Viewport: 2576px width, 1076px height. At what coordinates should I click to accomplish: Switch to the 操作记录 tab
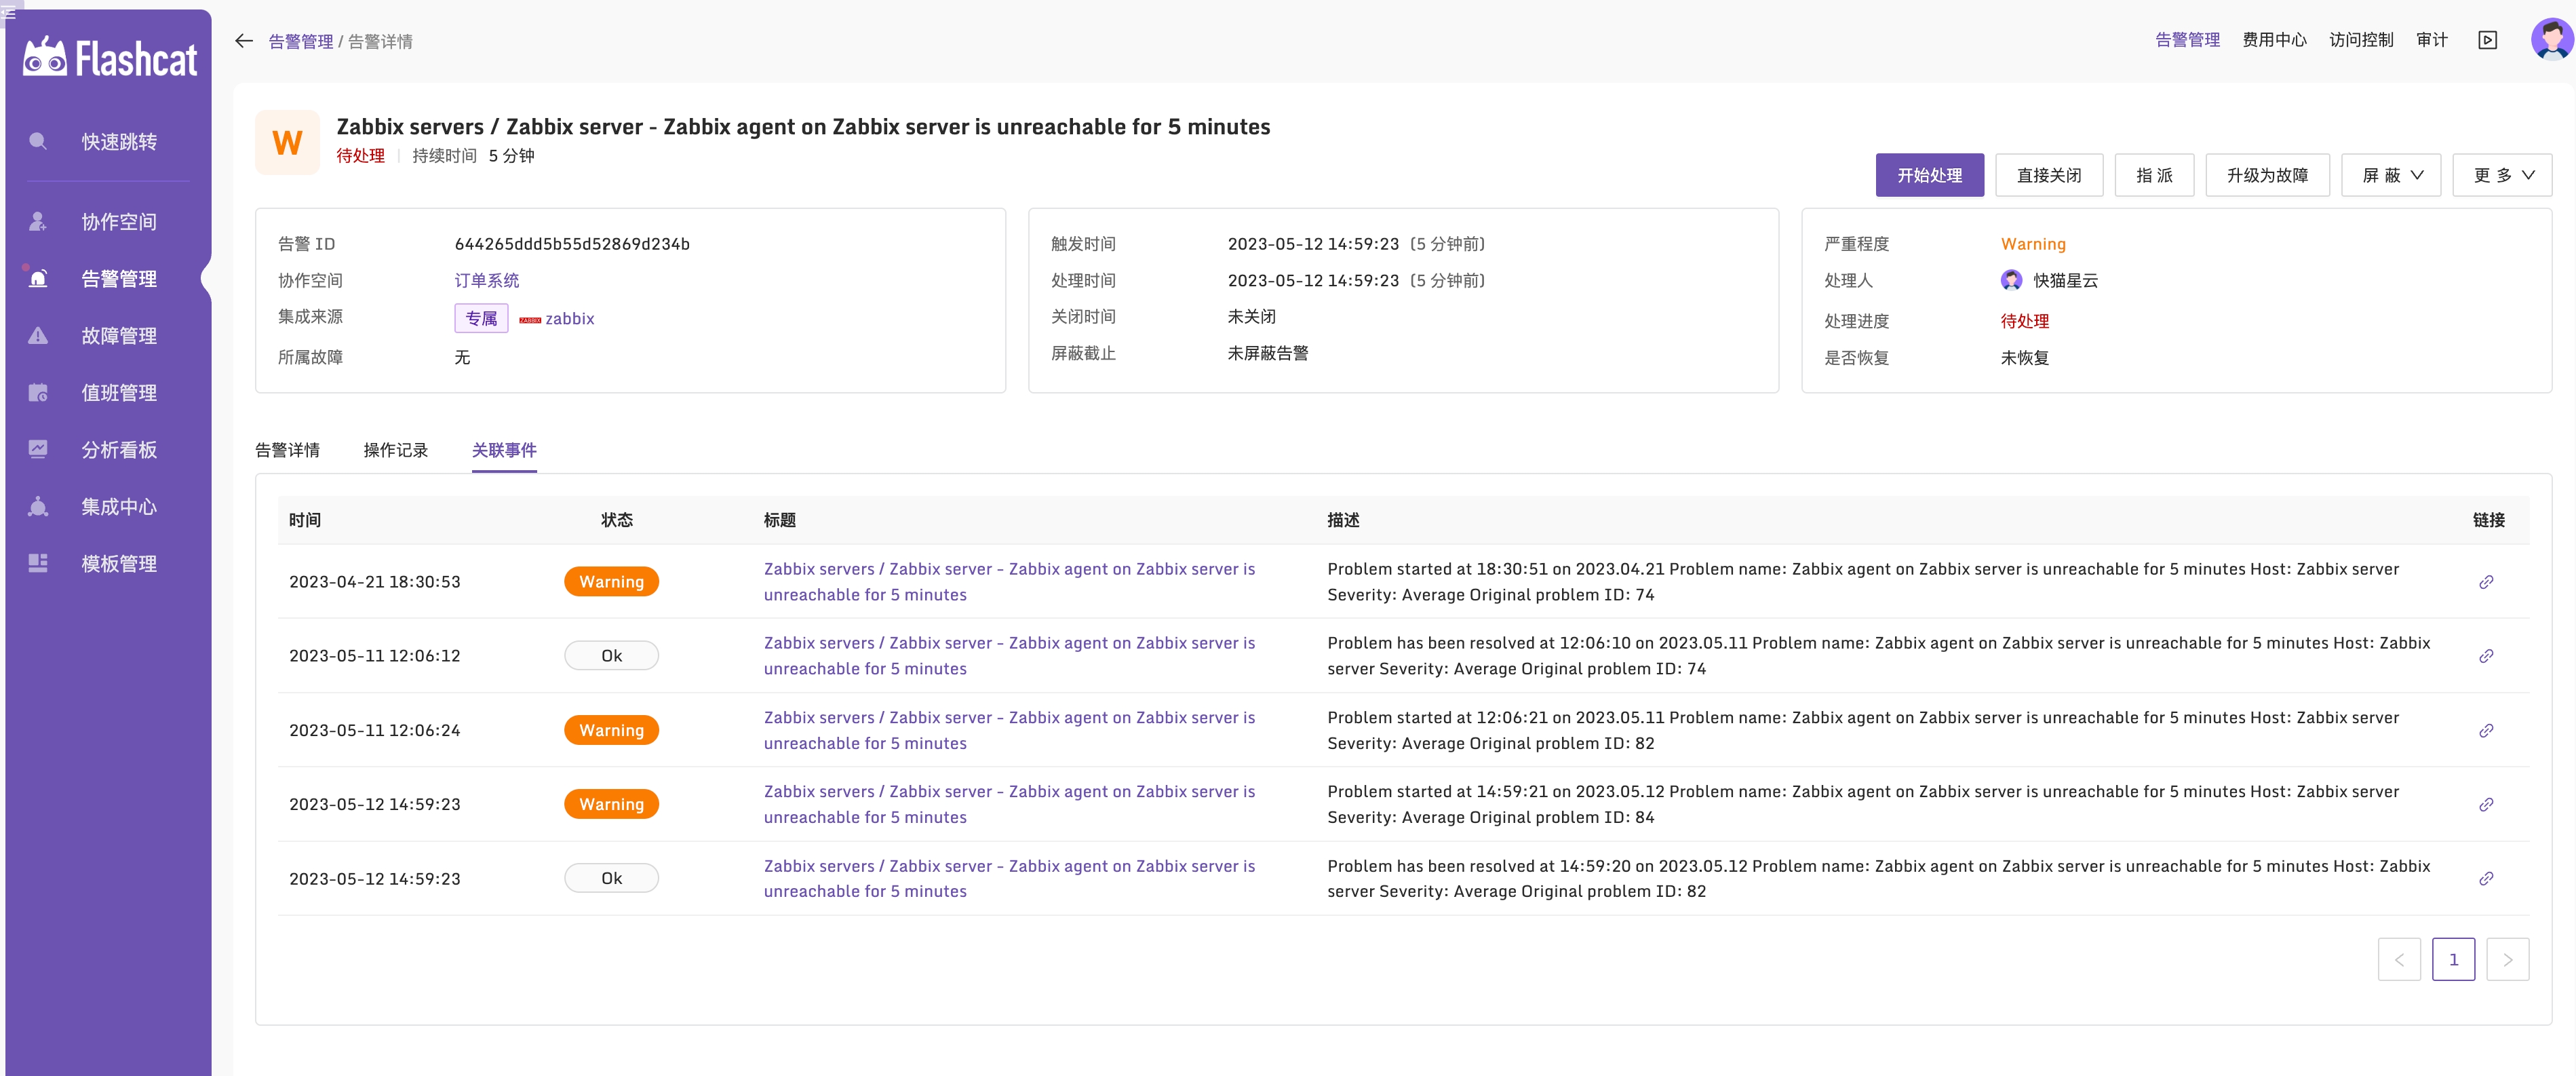[396, 450]
